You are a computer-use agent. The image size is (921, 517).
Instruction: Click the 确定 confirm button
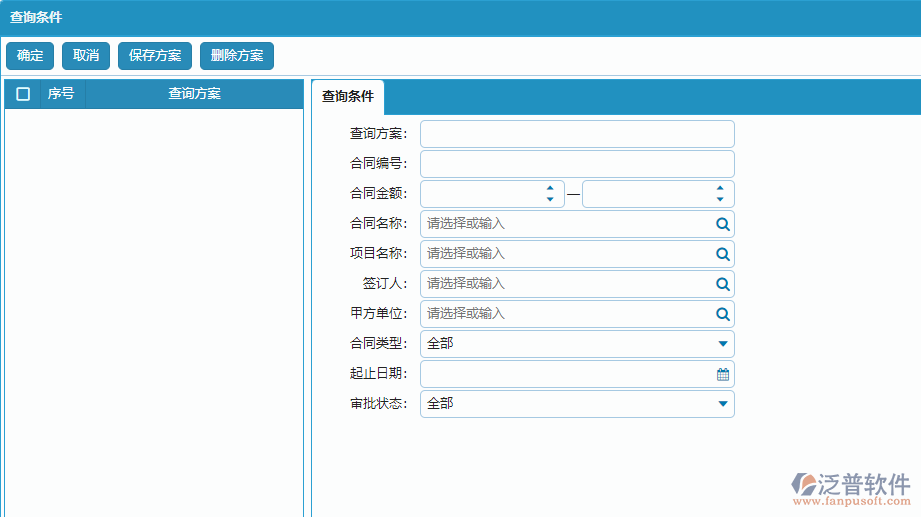(x=30, y=56)
